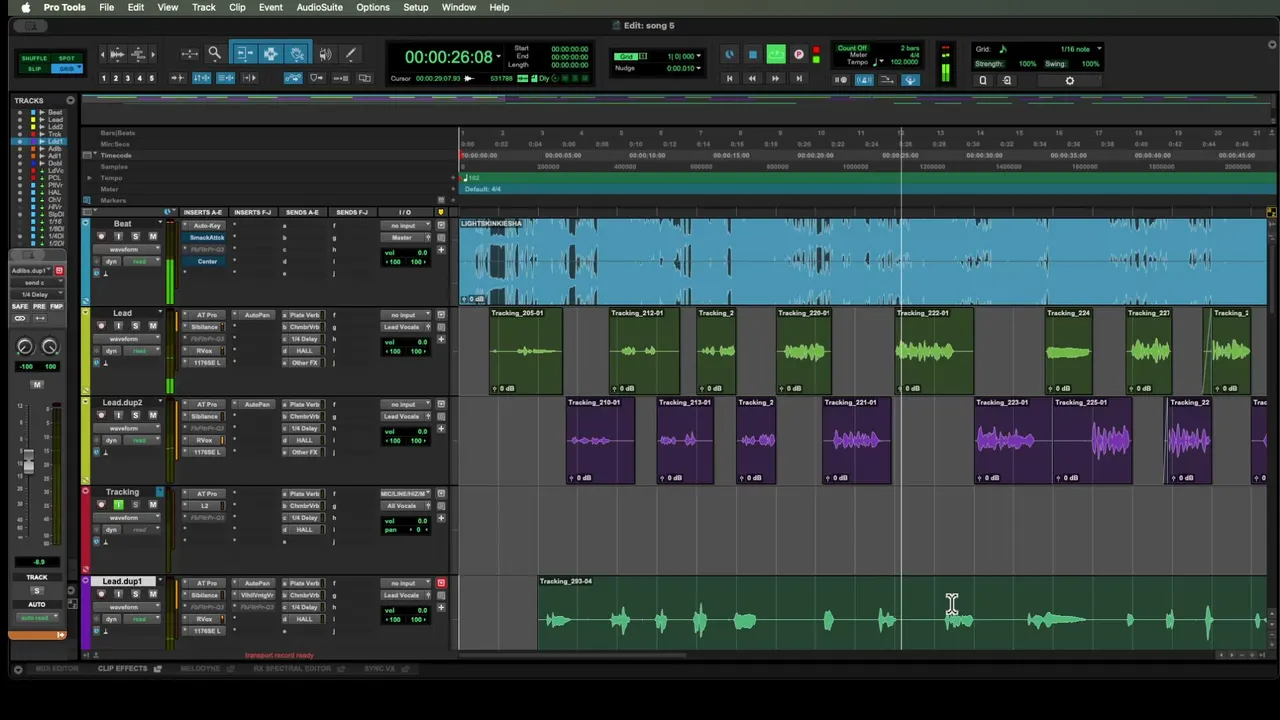Screen dimensions: 1280x720
Task: Click the Pro Tools application menu
Action: 65,7
